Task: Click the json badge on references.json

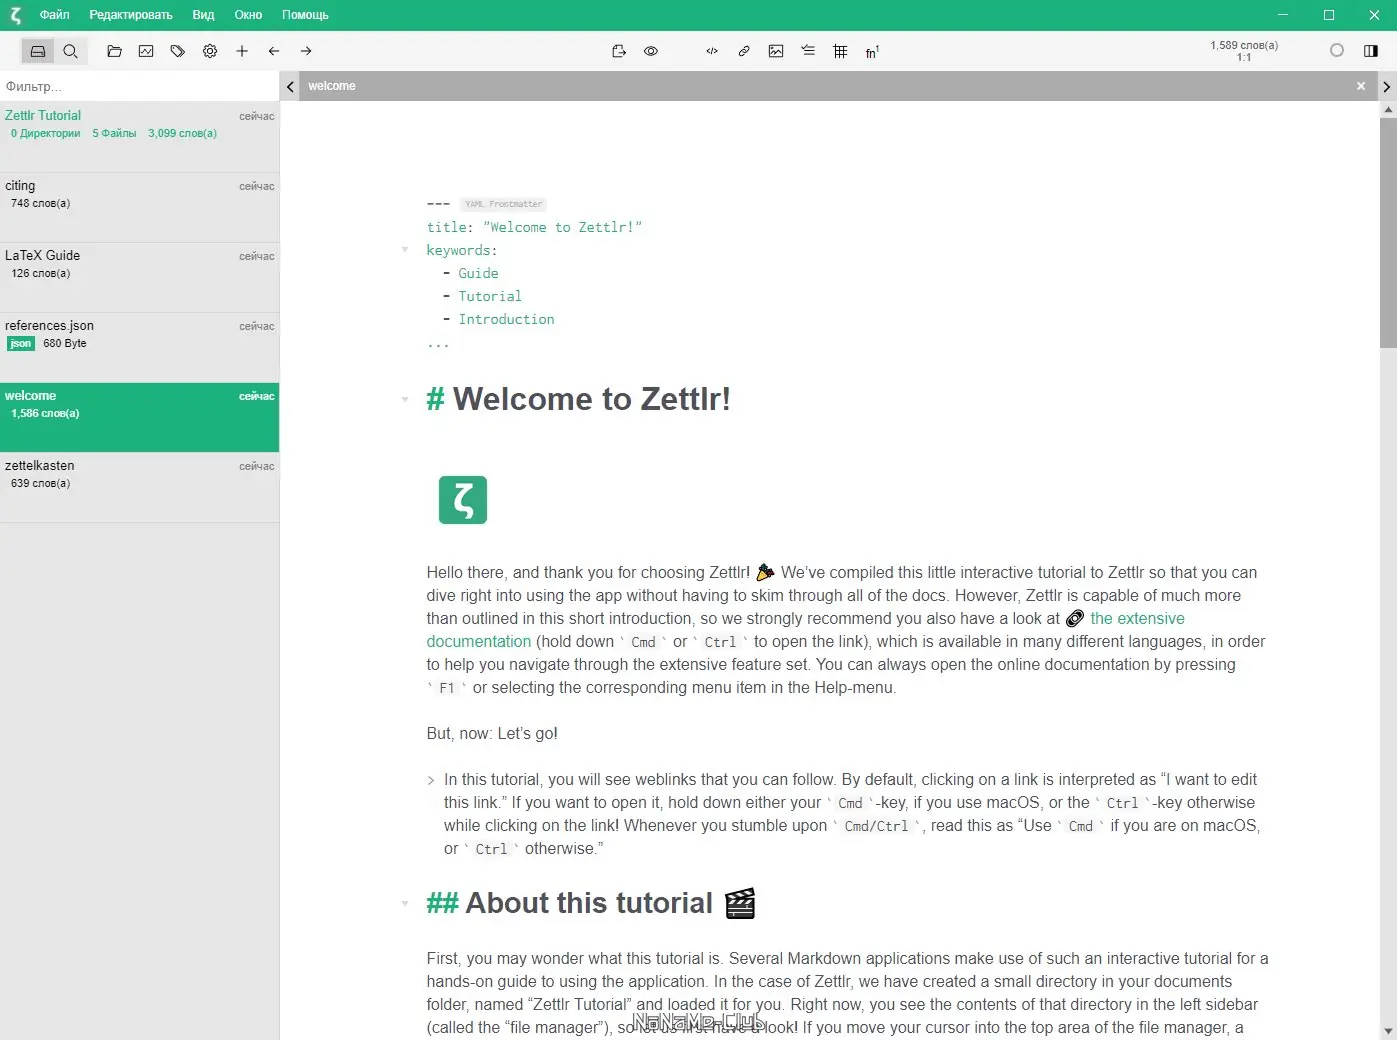Action: point(21,344)
